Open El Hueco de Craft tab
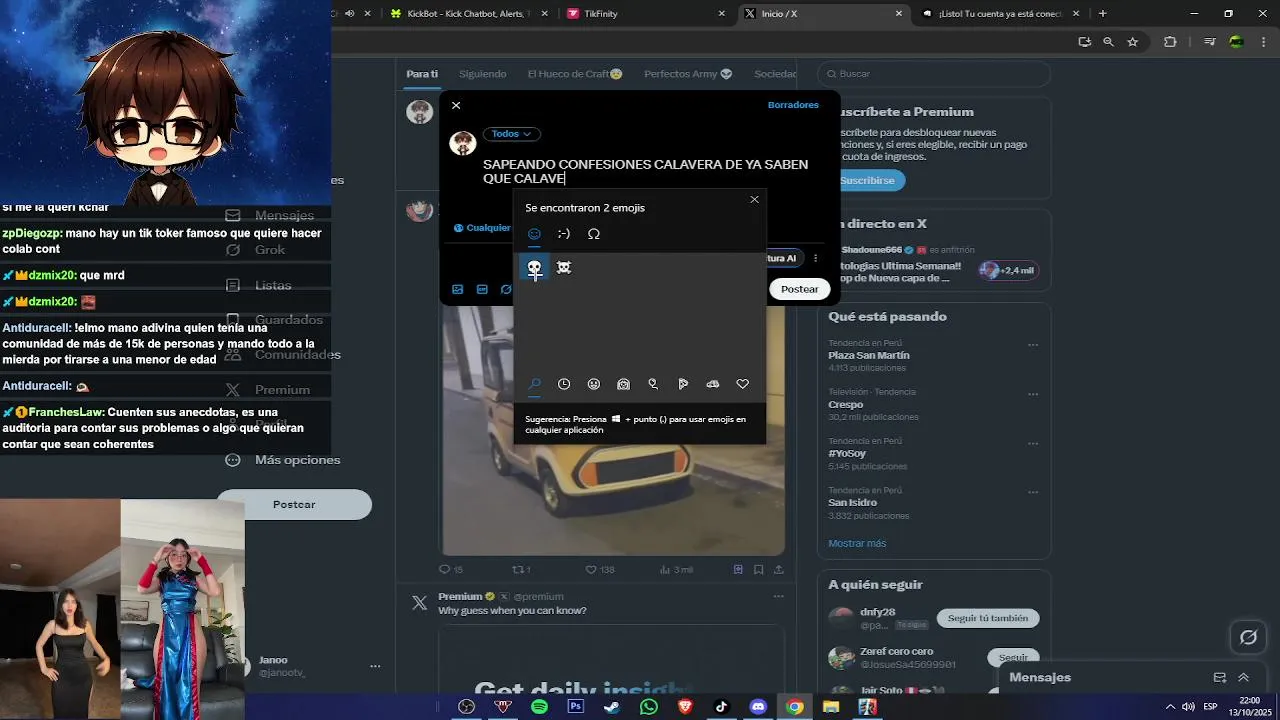Image resolution: width=1280 pixels, height=720 pixels. click(575, 74)
